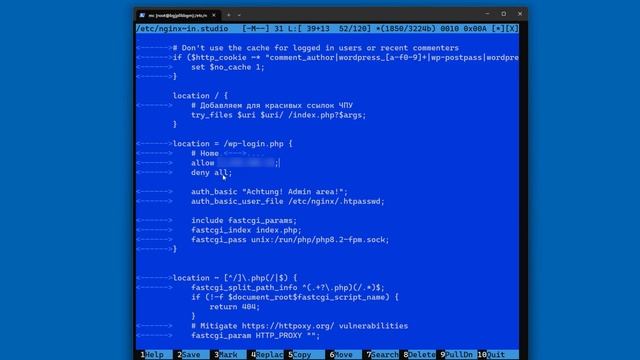
Task: Click the 'location / {' line
Action: pos(200,96)
